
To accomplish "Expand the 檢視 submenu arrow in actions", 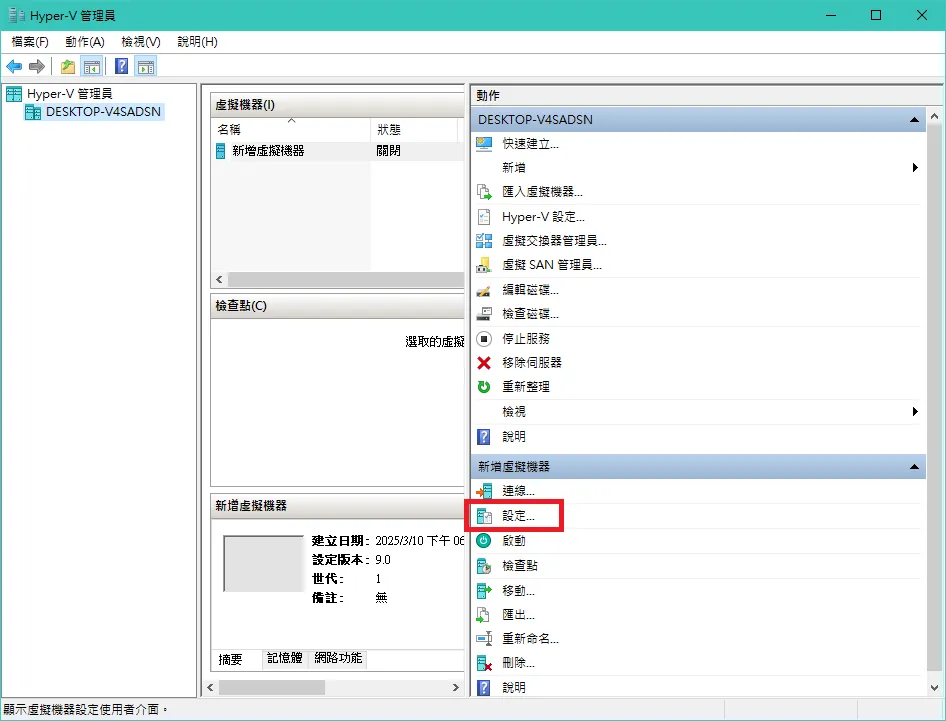I will pos(915,411).
